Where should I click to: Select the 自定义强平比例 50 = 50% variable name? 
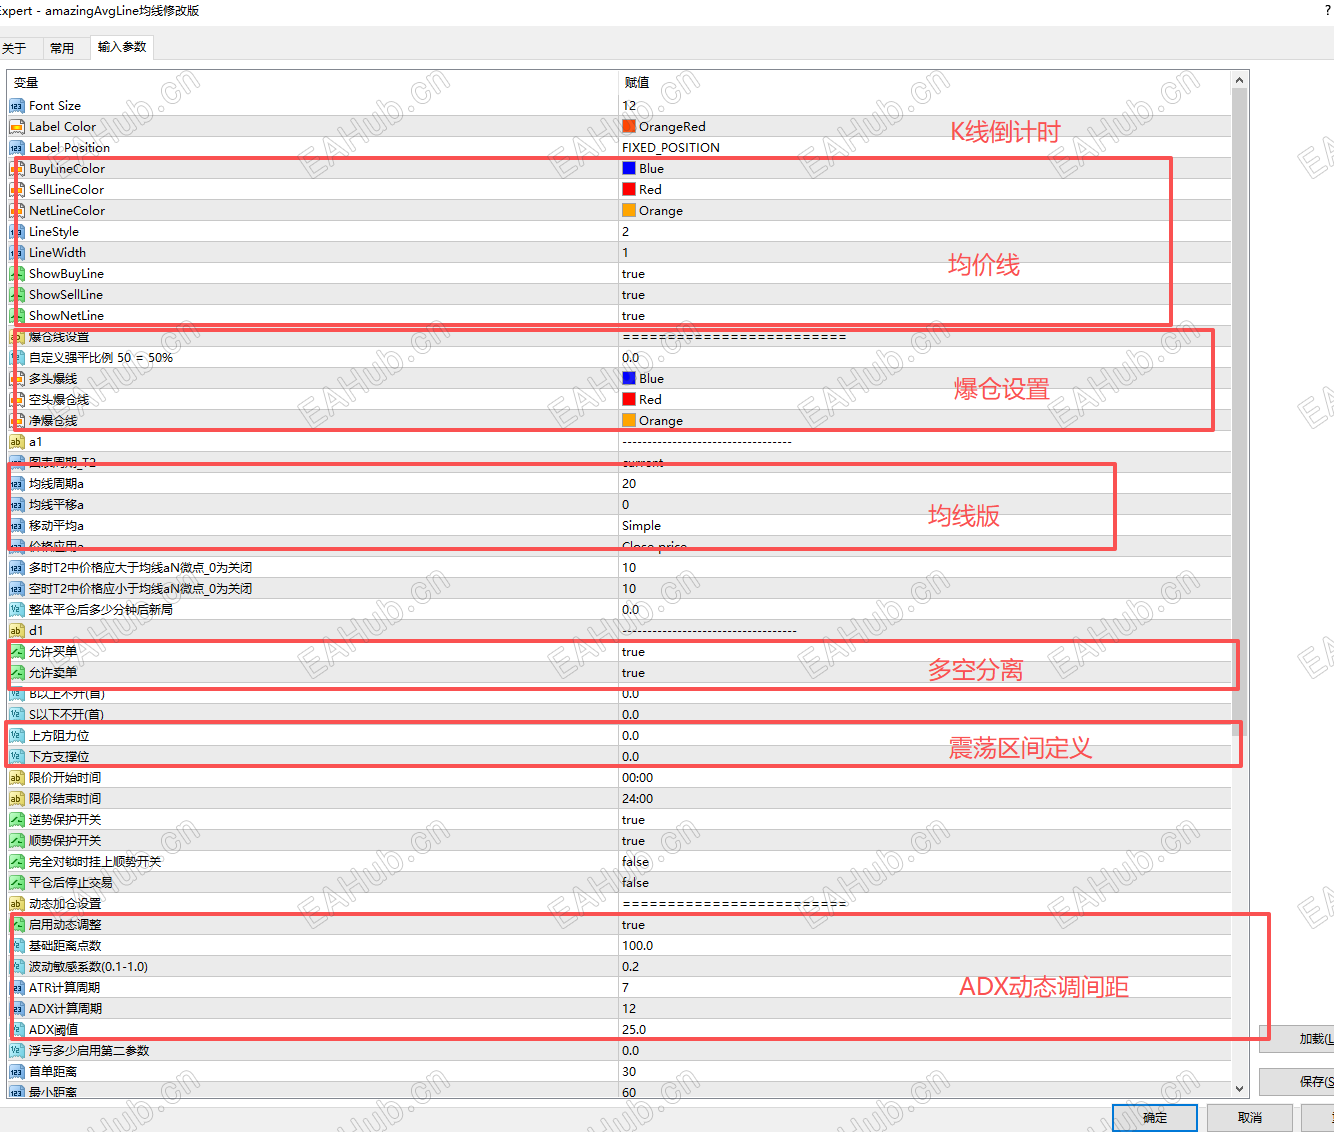[x=101, y=358]
